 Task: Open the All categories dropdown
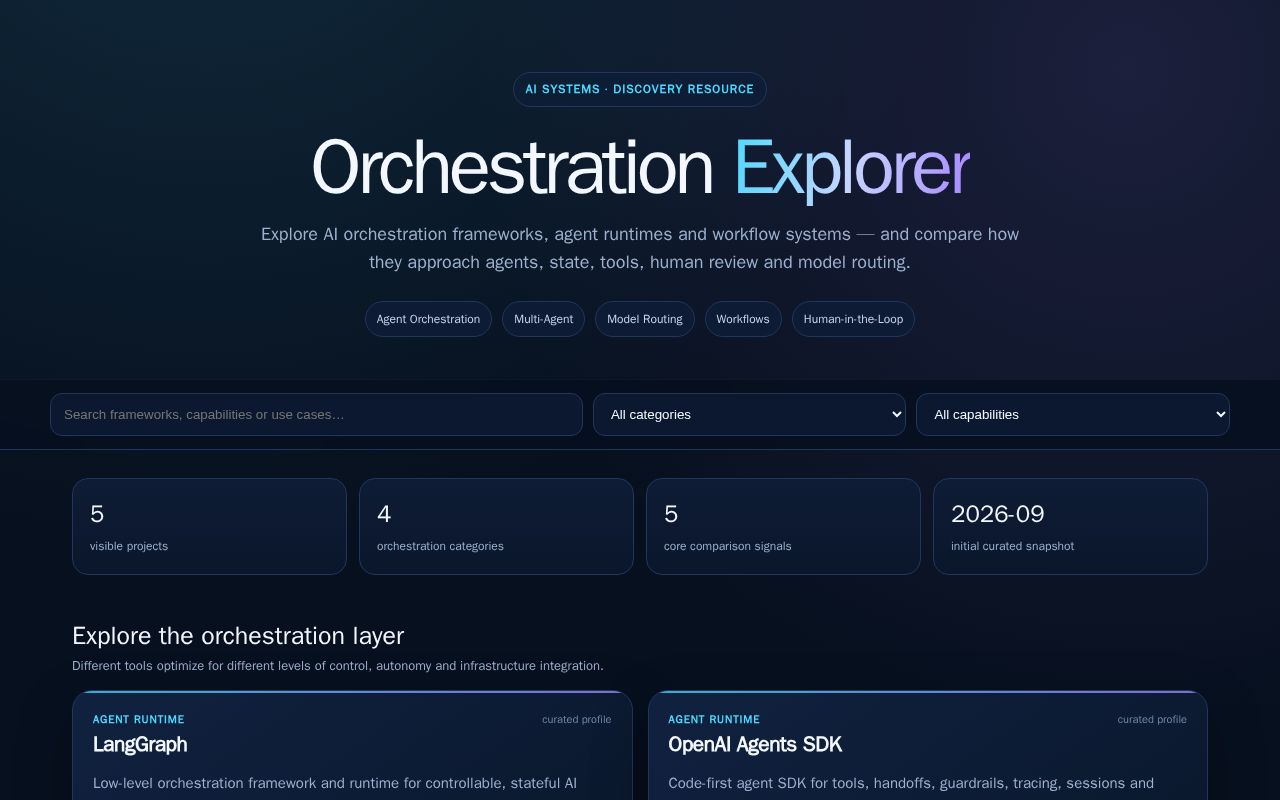(x=749, y=414)
